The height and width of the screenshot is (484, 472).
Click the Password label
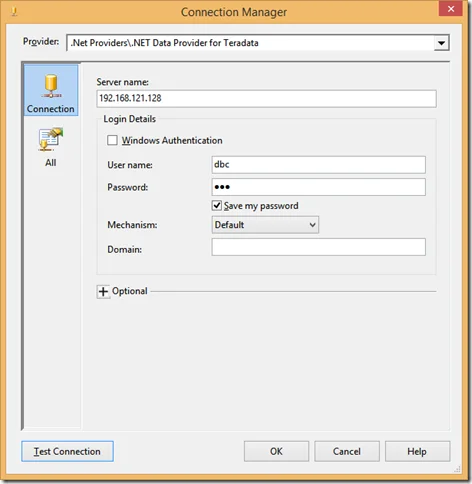(x=127, y=187)
